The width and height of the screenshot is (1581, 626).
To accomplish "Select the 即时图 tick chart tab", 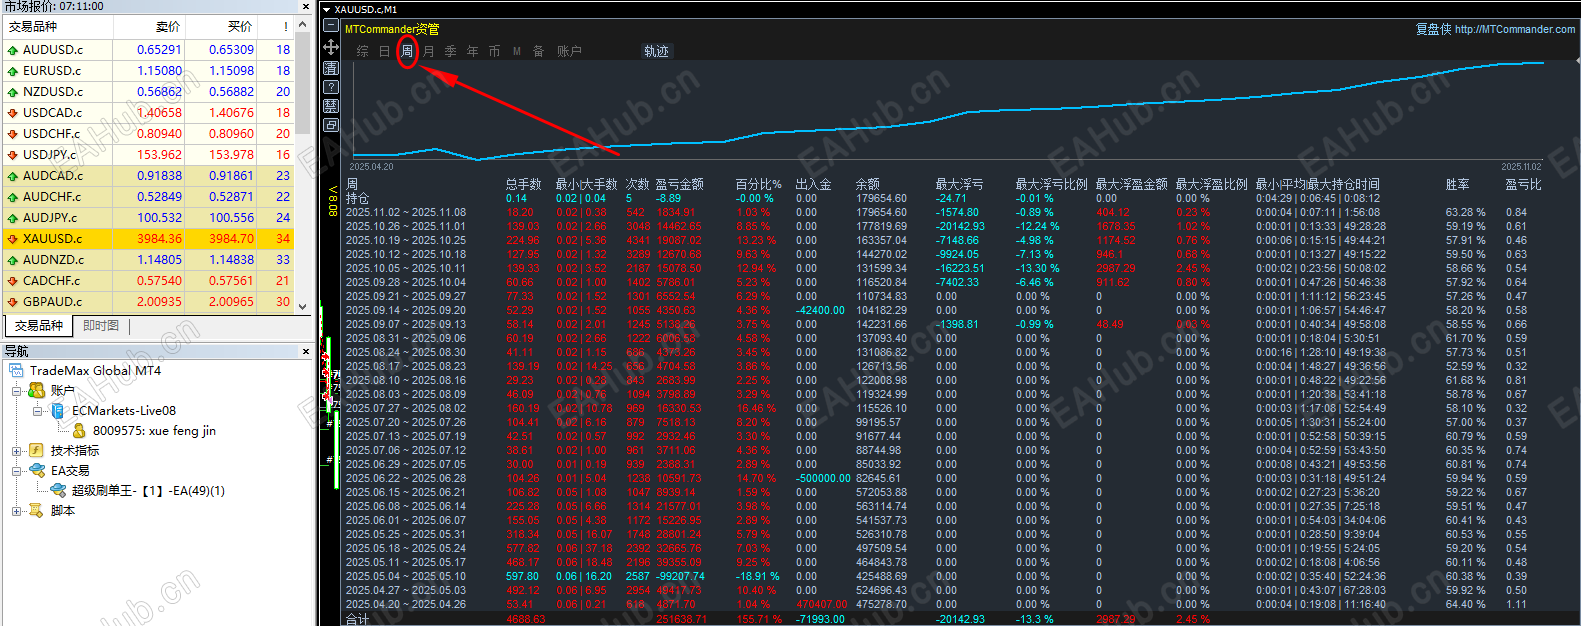I will 101,326.
